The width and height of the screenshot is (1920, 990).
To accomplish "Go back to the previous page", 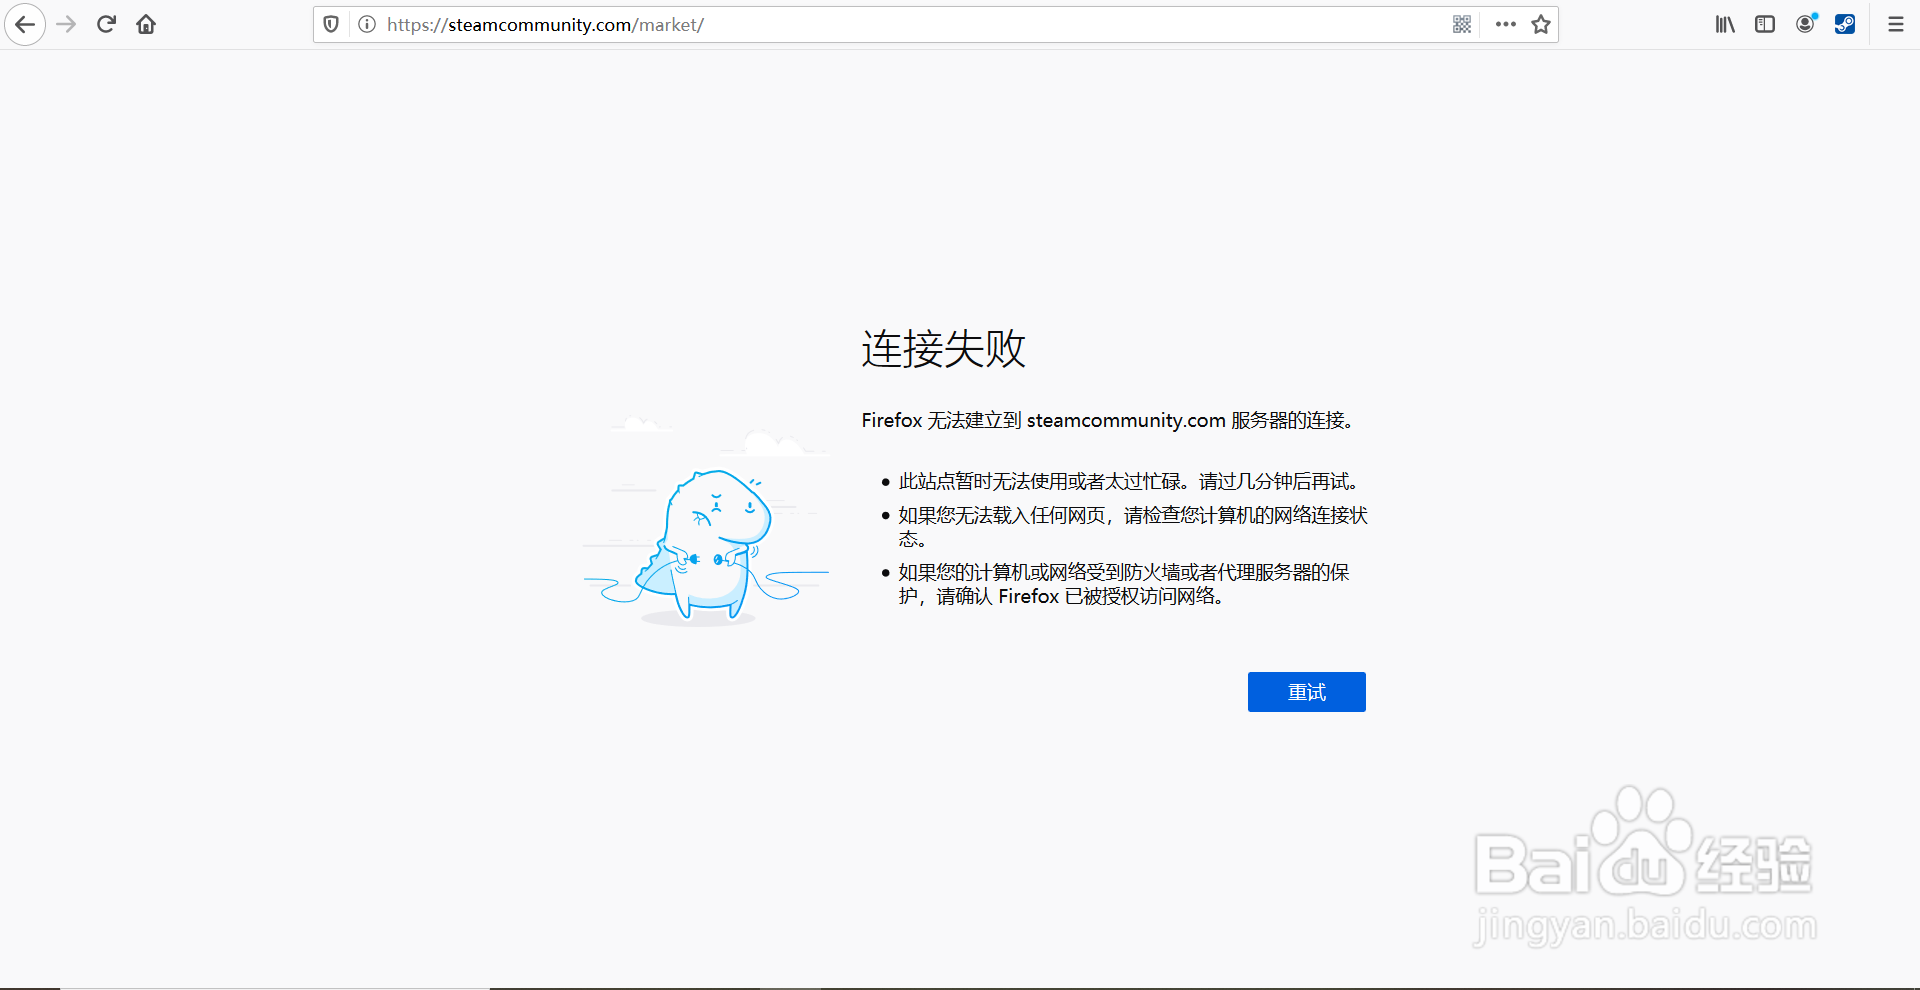I will (25, 25).
